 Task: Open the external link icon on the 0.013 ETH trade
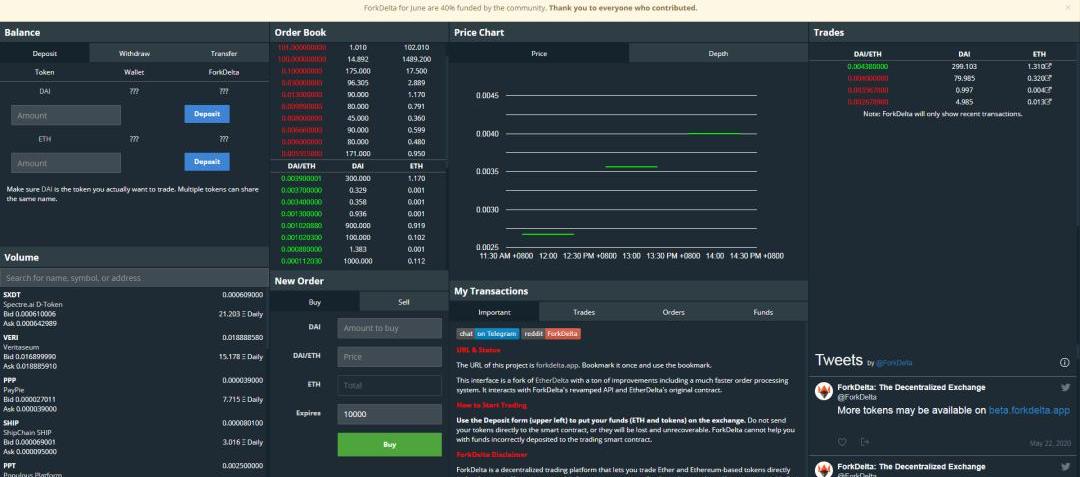tap(1049, 102)
